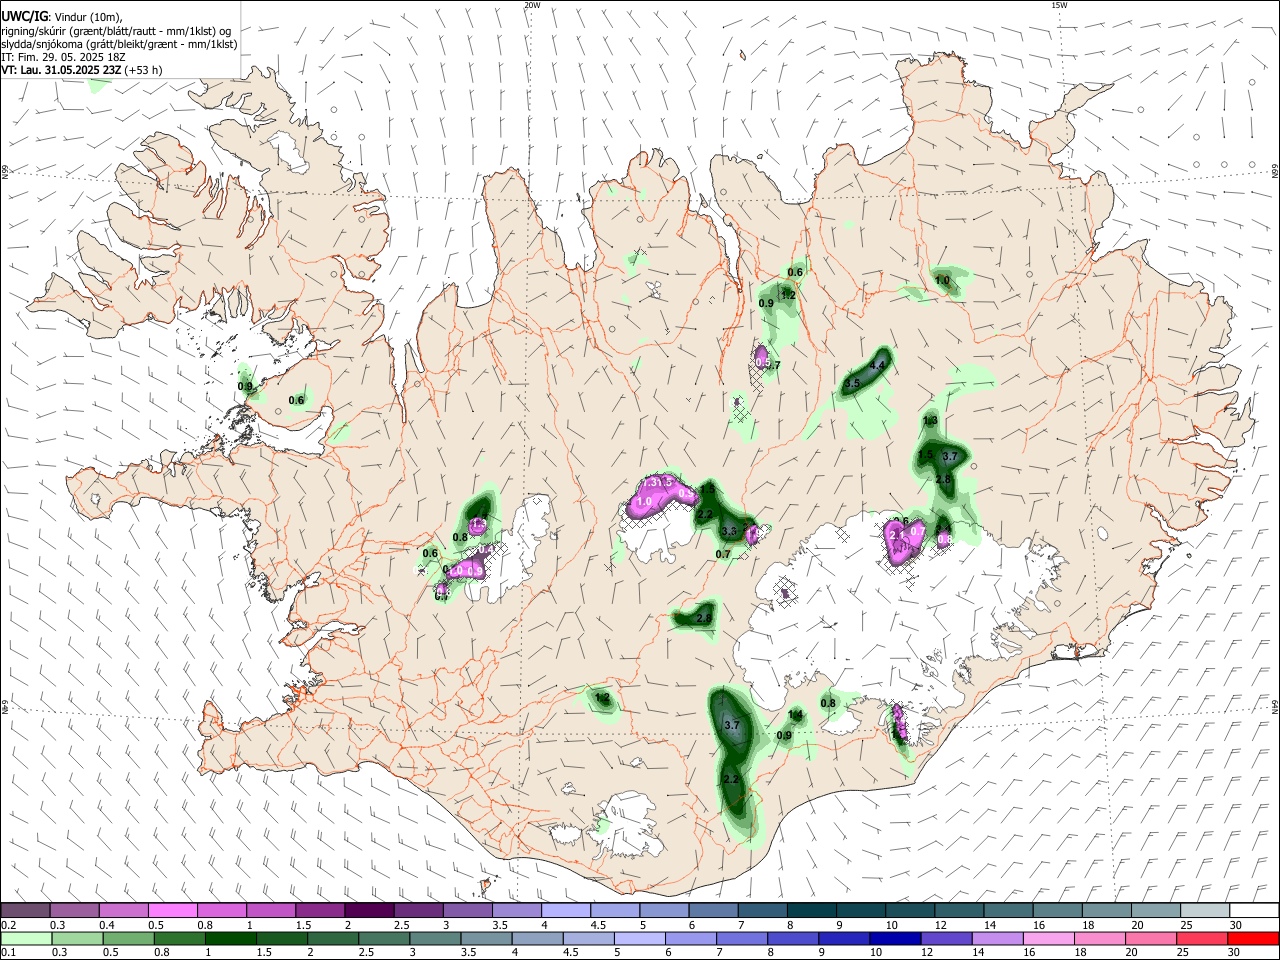
Task: Select the light pink 16 swatch in lower legend
Action: 1047,938
